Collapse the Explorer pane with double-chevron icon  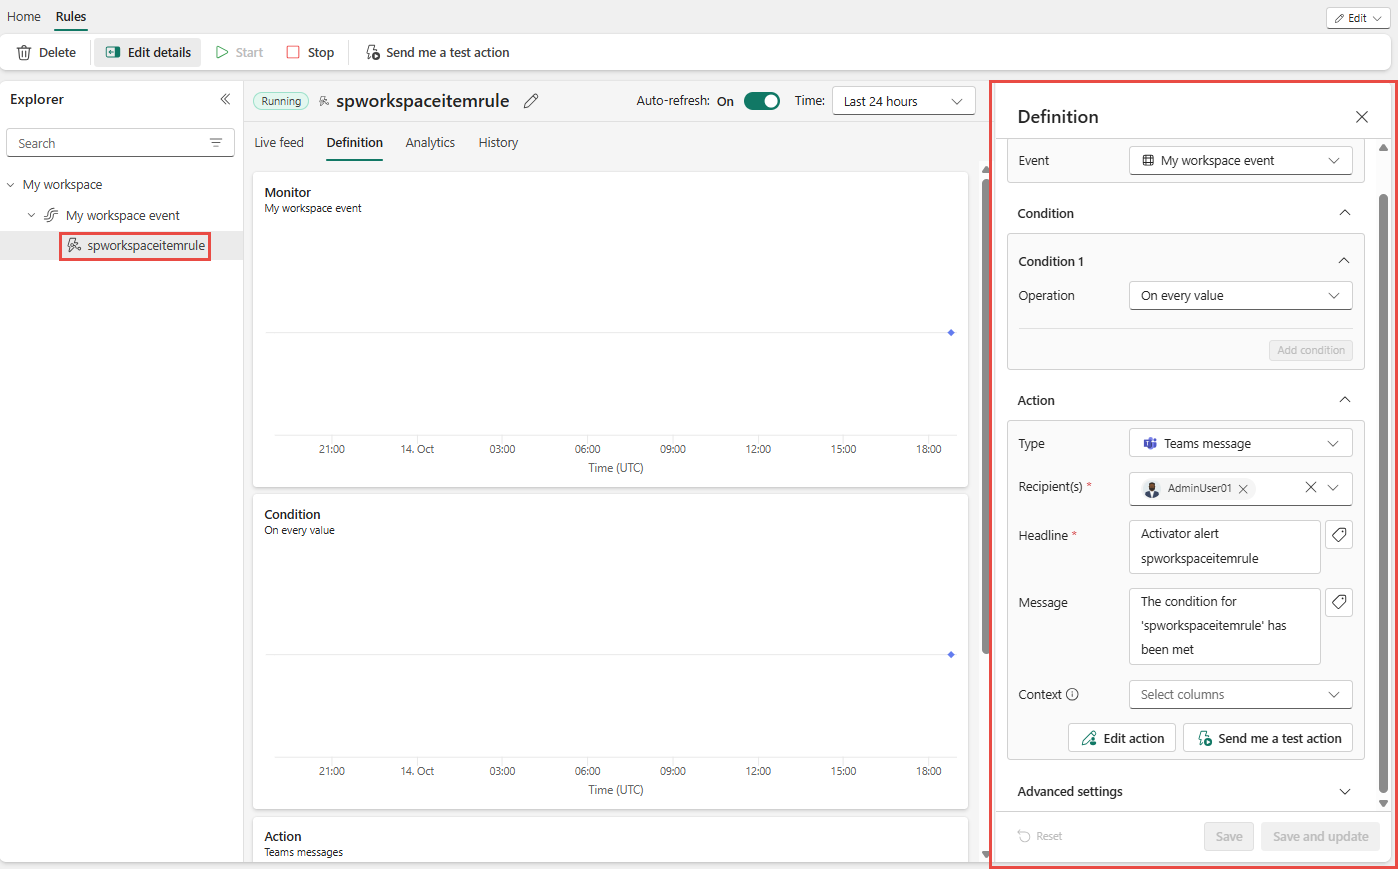click(225, 99)
